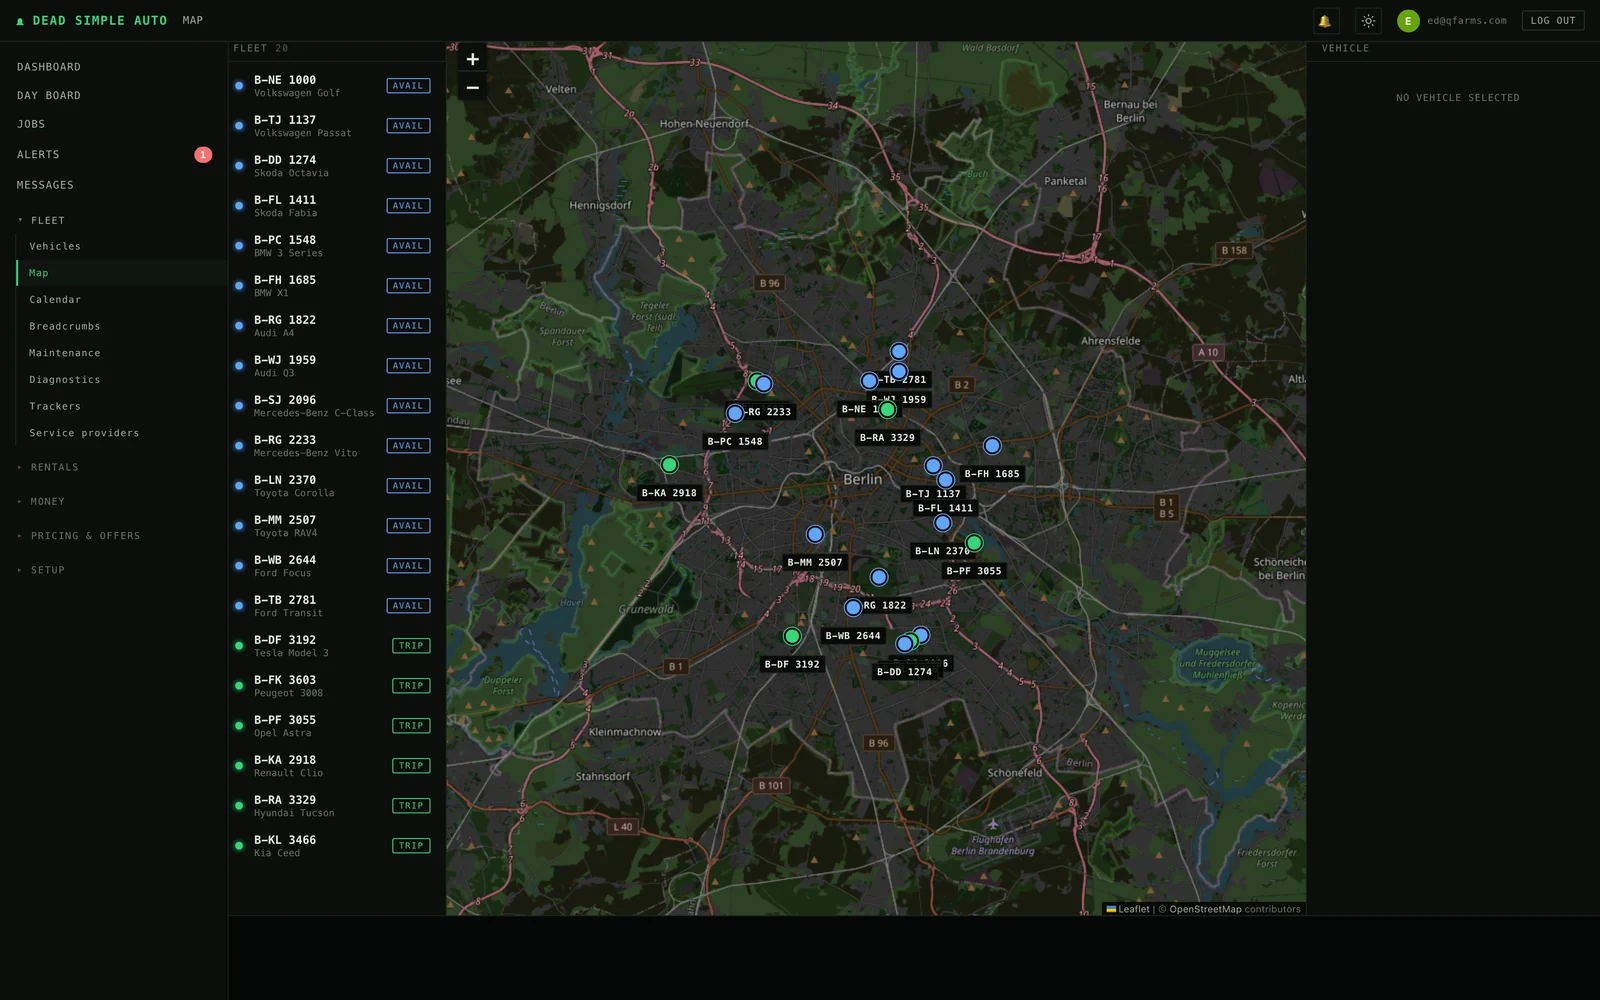Click AVAIL badge for B-TJ 1137
Image resolution: width=1600 pixels, height=1000 pixels.
[408, 126]
